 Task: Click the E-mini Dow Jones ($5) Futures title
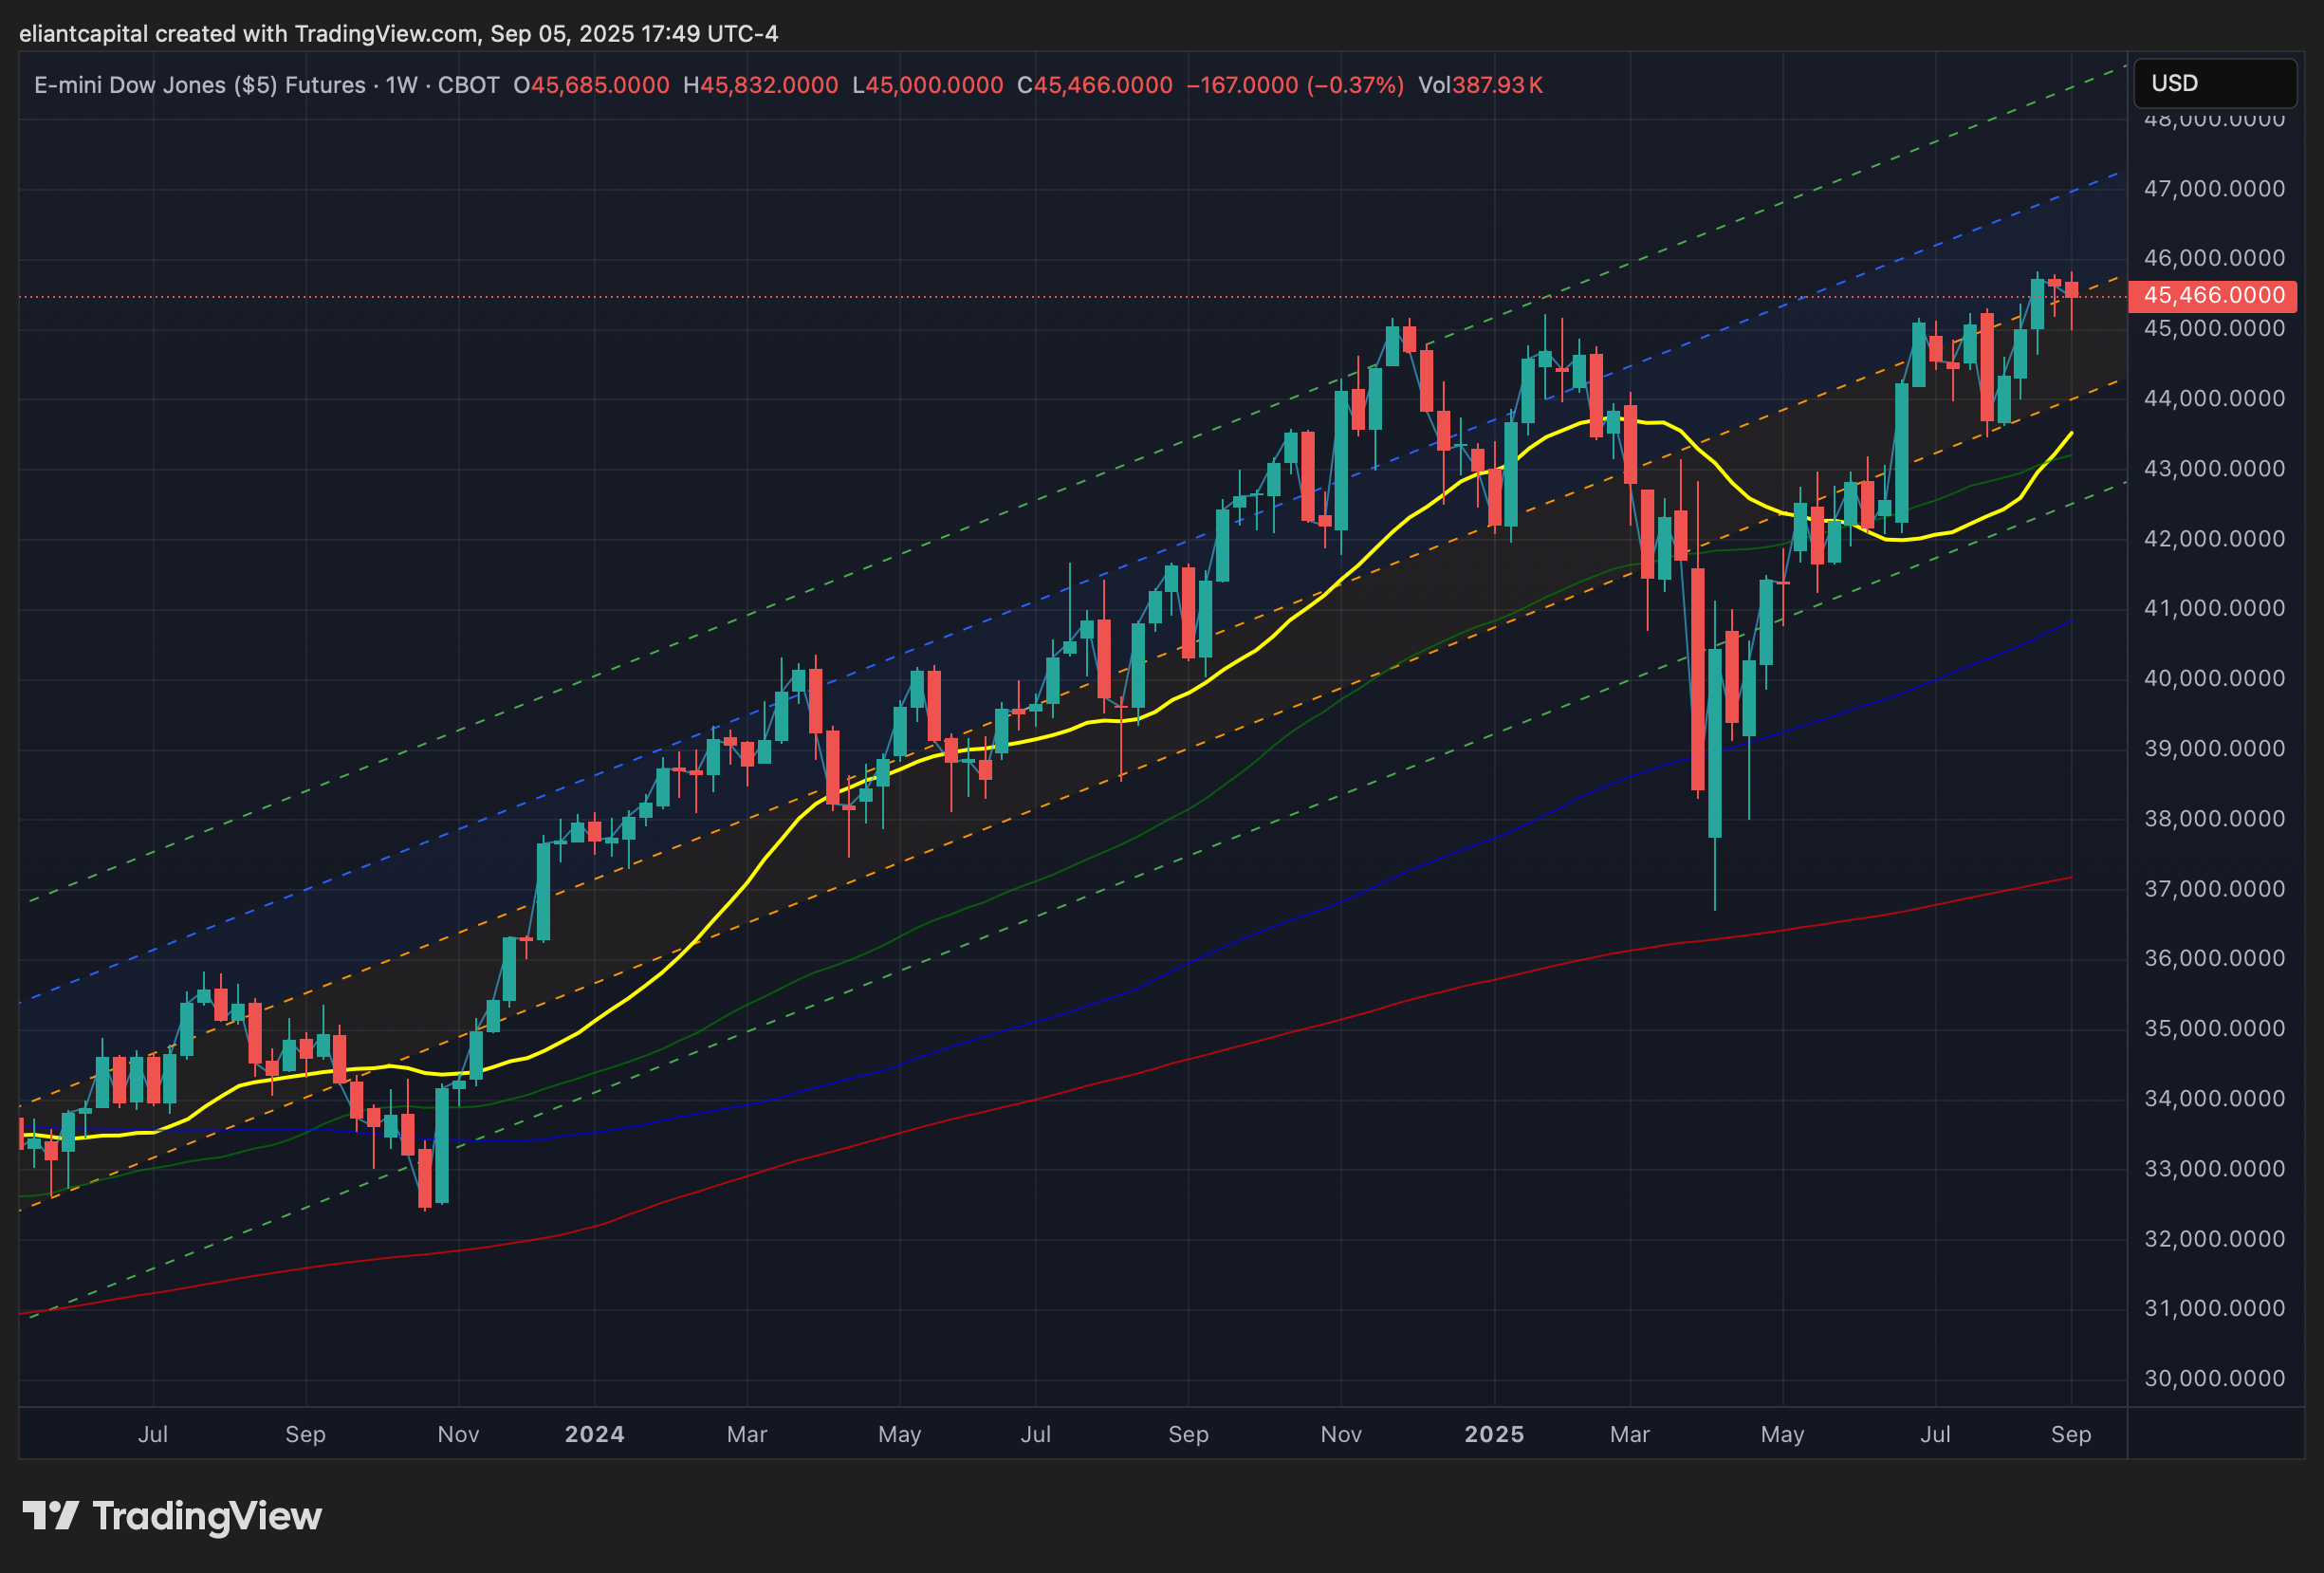pyautogui.click(x=199, y=85)
